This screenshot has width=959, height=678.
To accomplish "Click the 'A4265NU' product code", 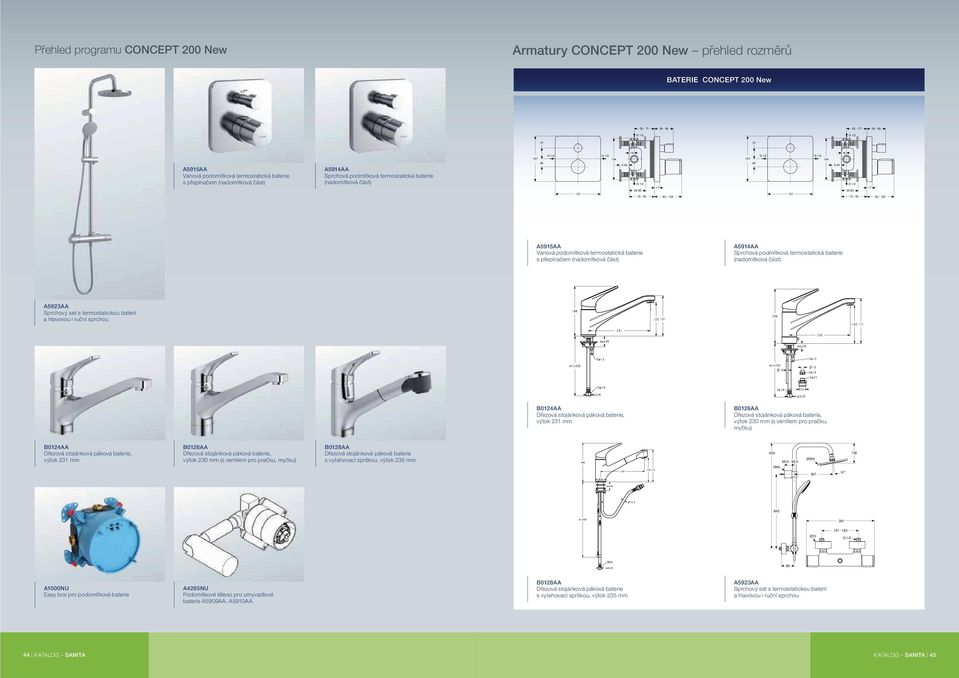I will (196, 588).
